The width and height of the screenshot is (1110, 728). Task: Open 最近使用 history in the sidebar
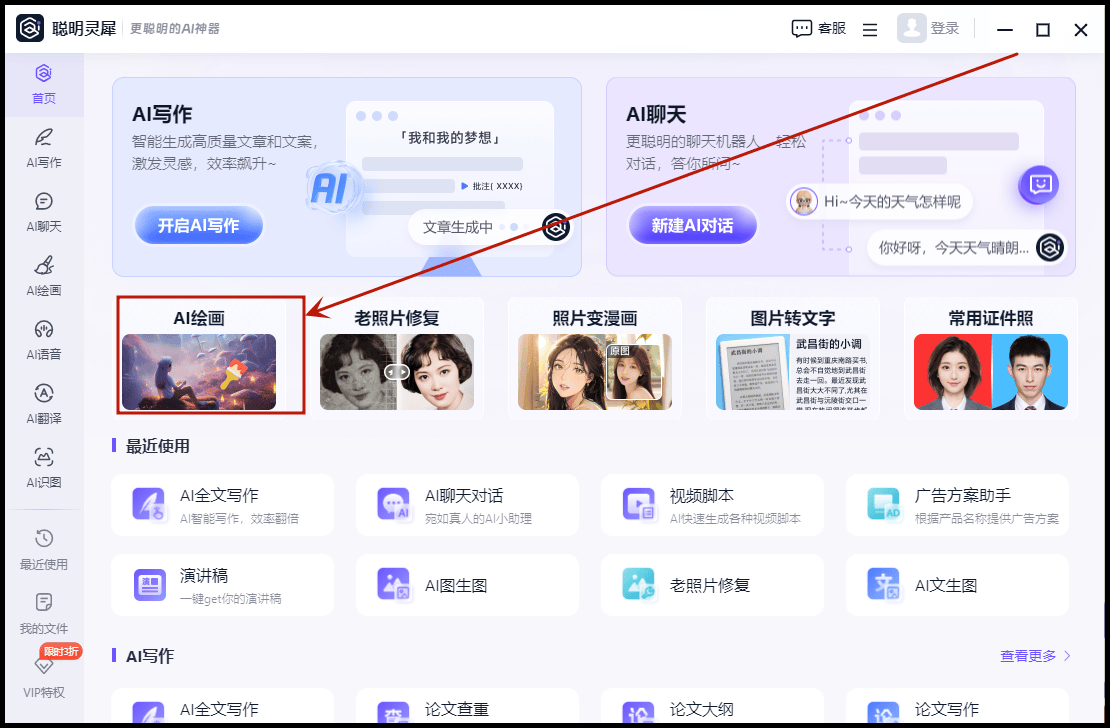coord(43,550)
